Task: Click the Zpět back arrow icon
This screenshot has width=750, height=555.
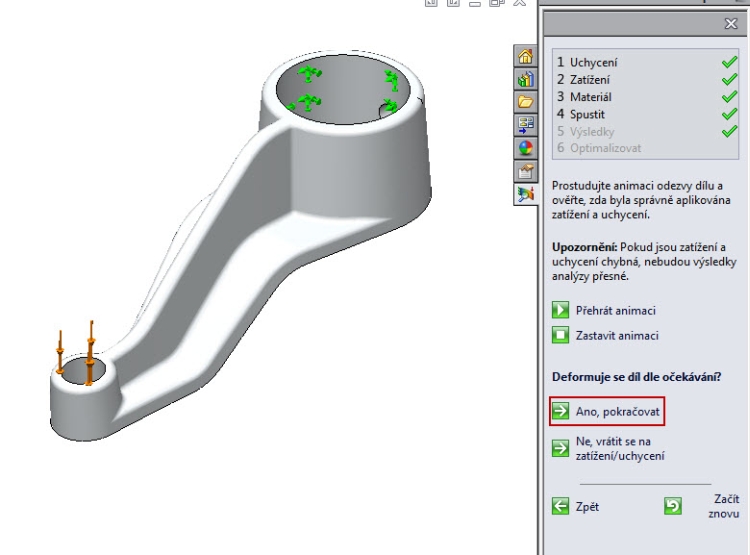Action: [x=560, y=506]
